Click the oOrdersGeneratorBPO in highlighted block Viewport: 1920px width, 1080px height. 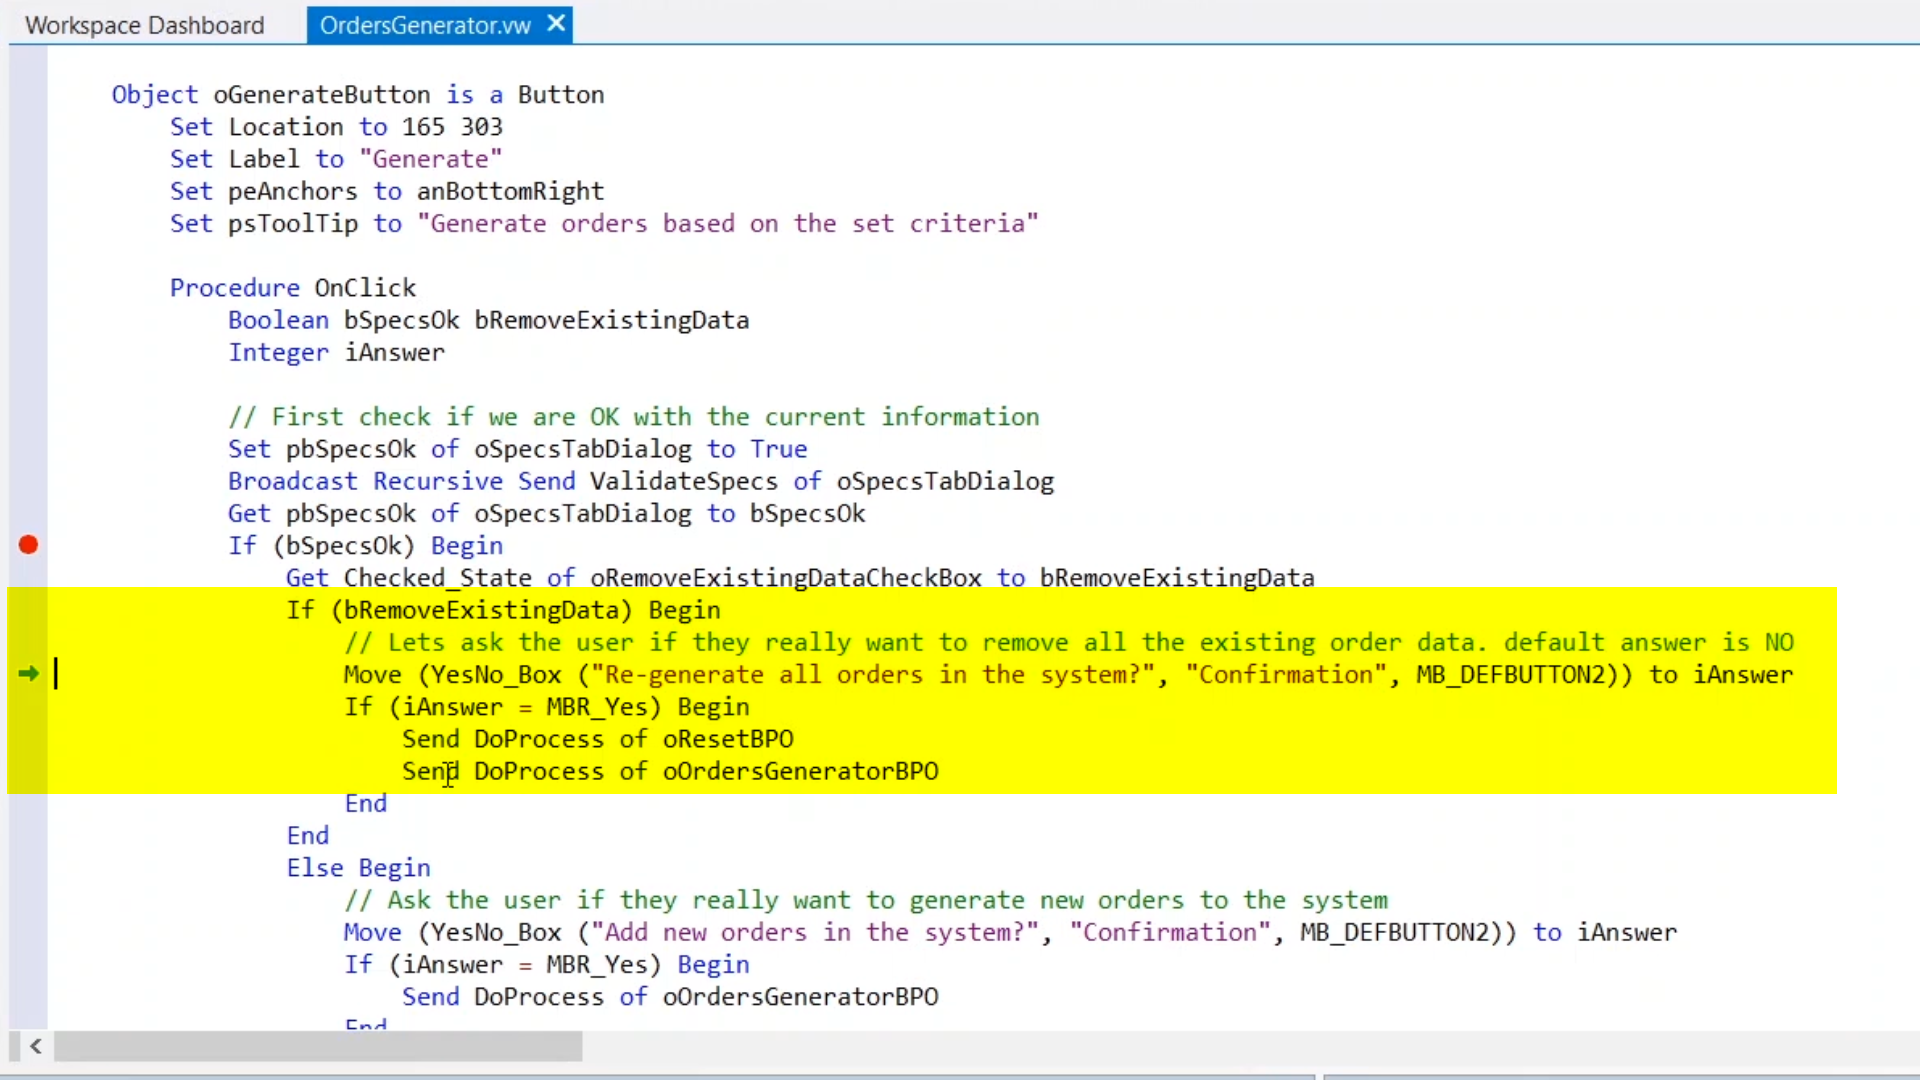click(x=800, y=771)
